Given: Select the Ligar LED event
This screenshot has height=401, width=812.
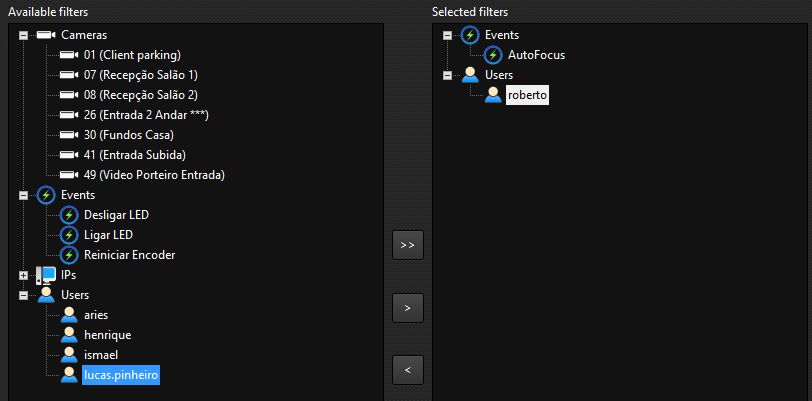Looking at the screenshot, I should [108, 235].
